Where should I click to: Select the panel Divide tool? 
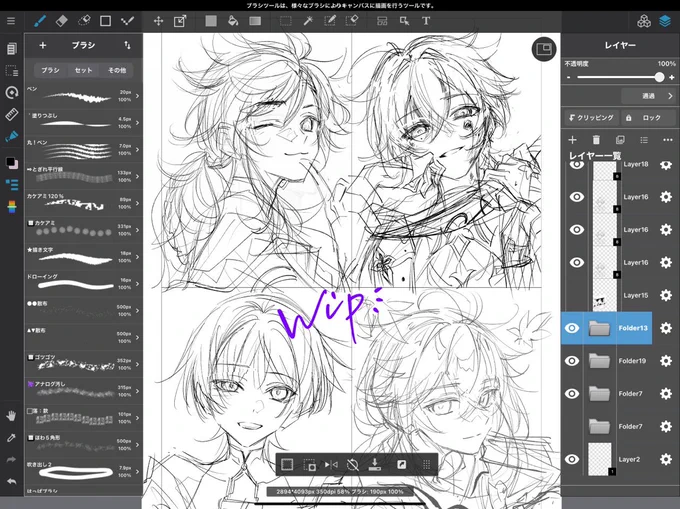382,21
